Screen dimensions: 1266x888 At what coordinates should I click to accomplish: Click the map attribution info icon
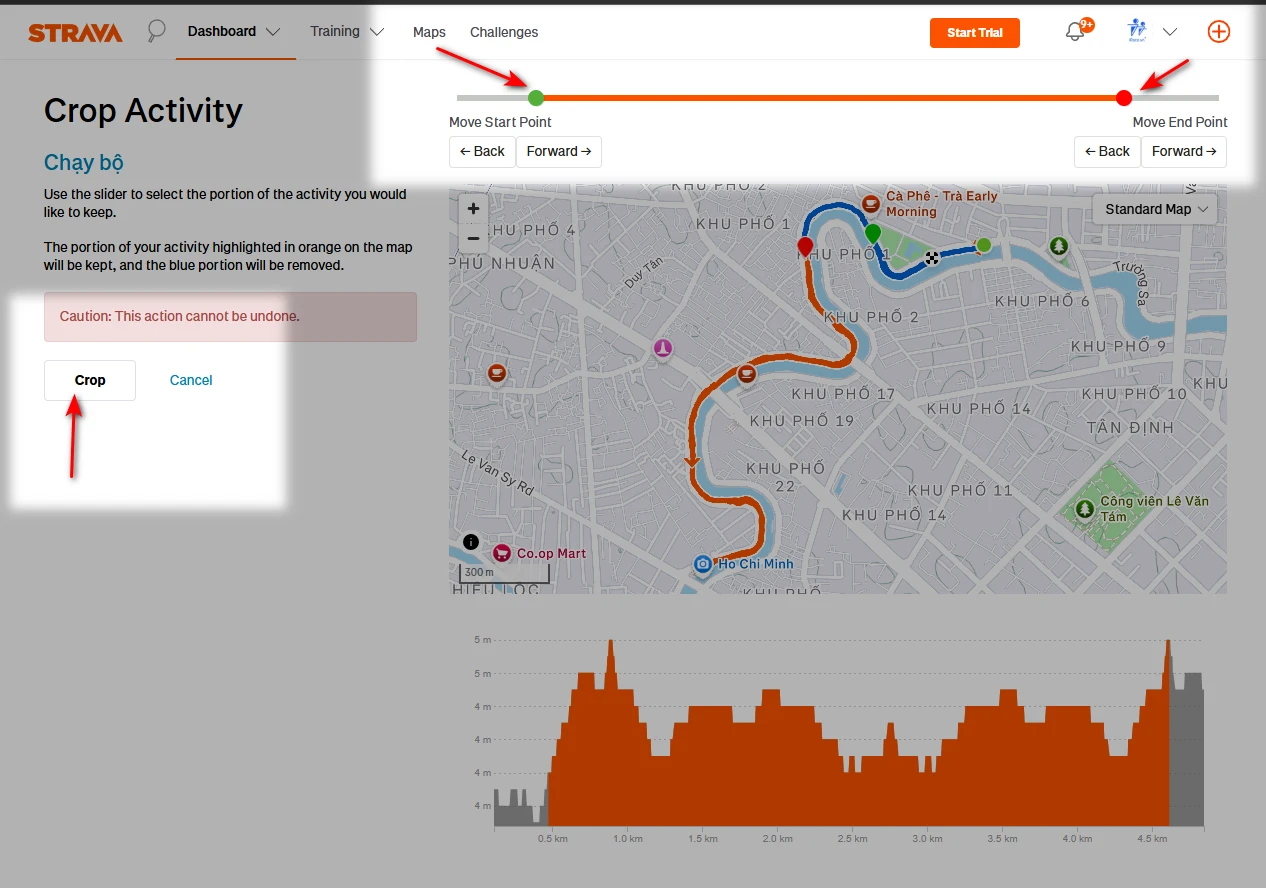click(470, 541)
